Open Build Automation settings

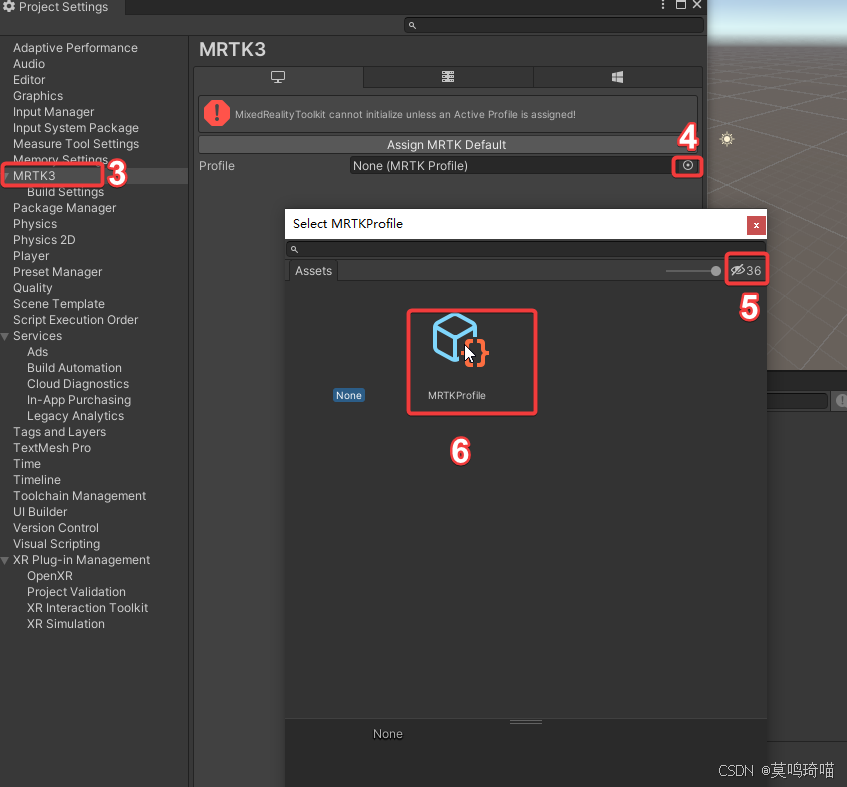[74, 368]
